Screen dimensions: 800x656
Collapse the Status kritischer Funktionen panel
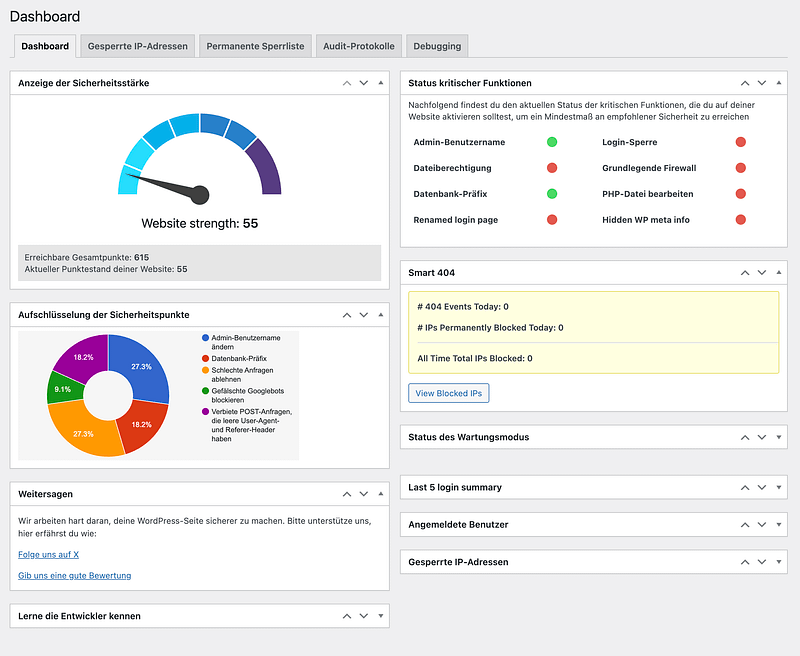click(x=778, y=83)
